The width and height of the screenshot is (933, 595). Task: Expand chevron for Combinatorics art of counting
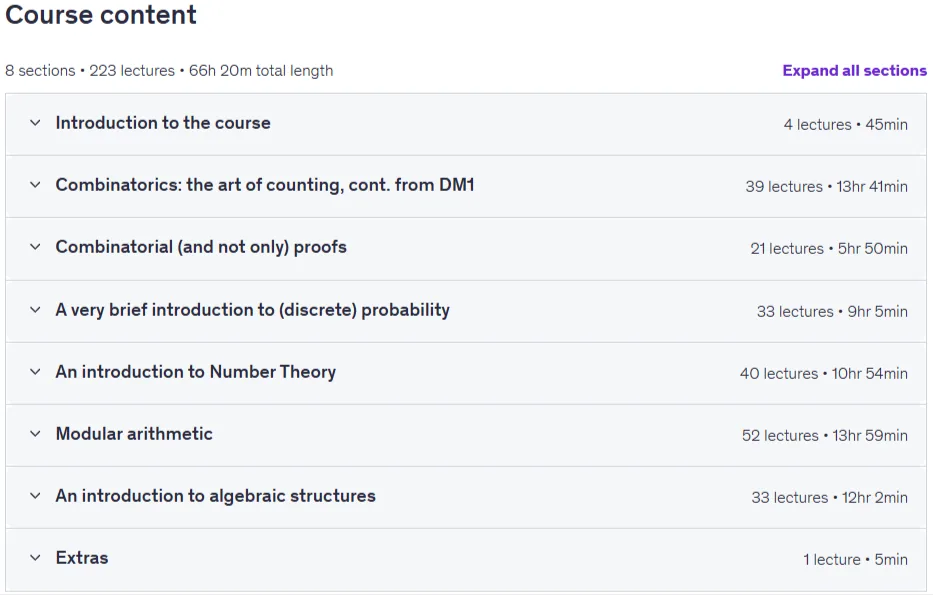tap(35, 185)
